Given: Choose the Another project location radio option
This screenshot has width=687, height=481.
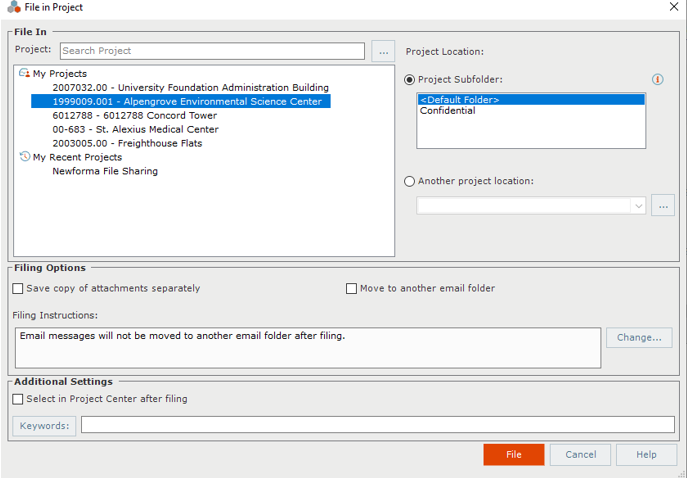Looking at the screenshot, I should (409, 181).
